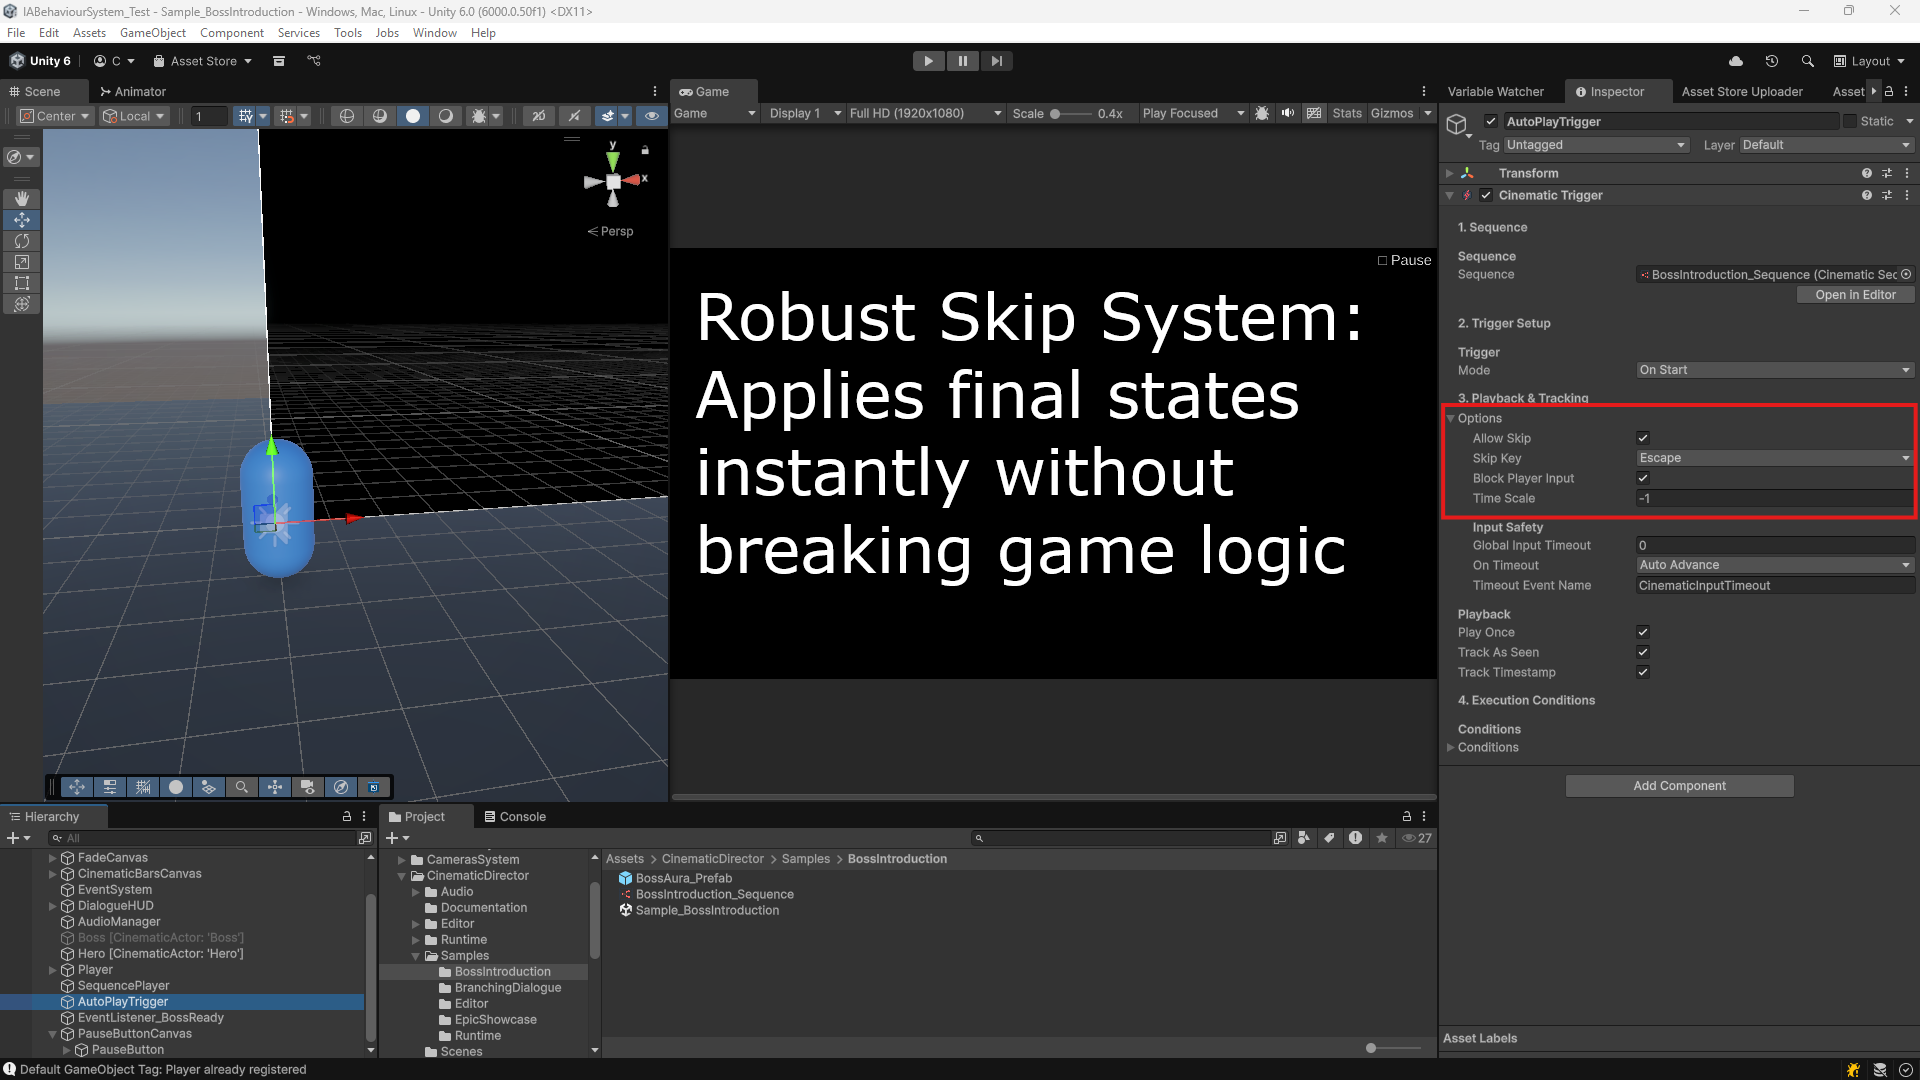Image resolution: width=1920 pixels, height=1080 pixels.
Task: Toggle favorites star filter in Project
Action: click(x=1382, y=838)
